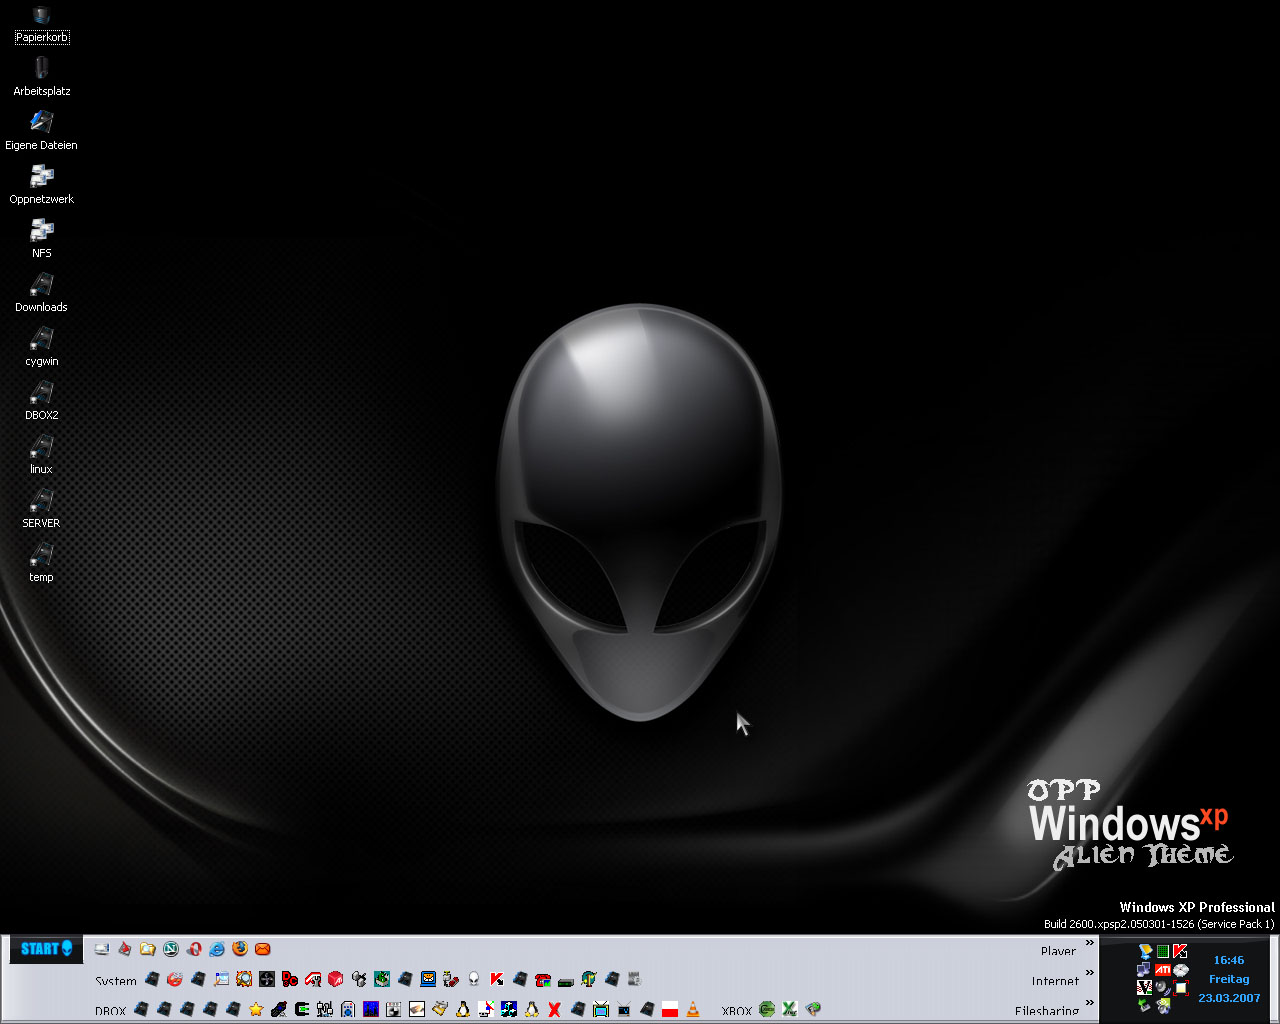
Task: Launch Opera browser from quick launch
Action: [194, 949]
